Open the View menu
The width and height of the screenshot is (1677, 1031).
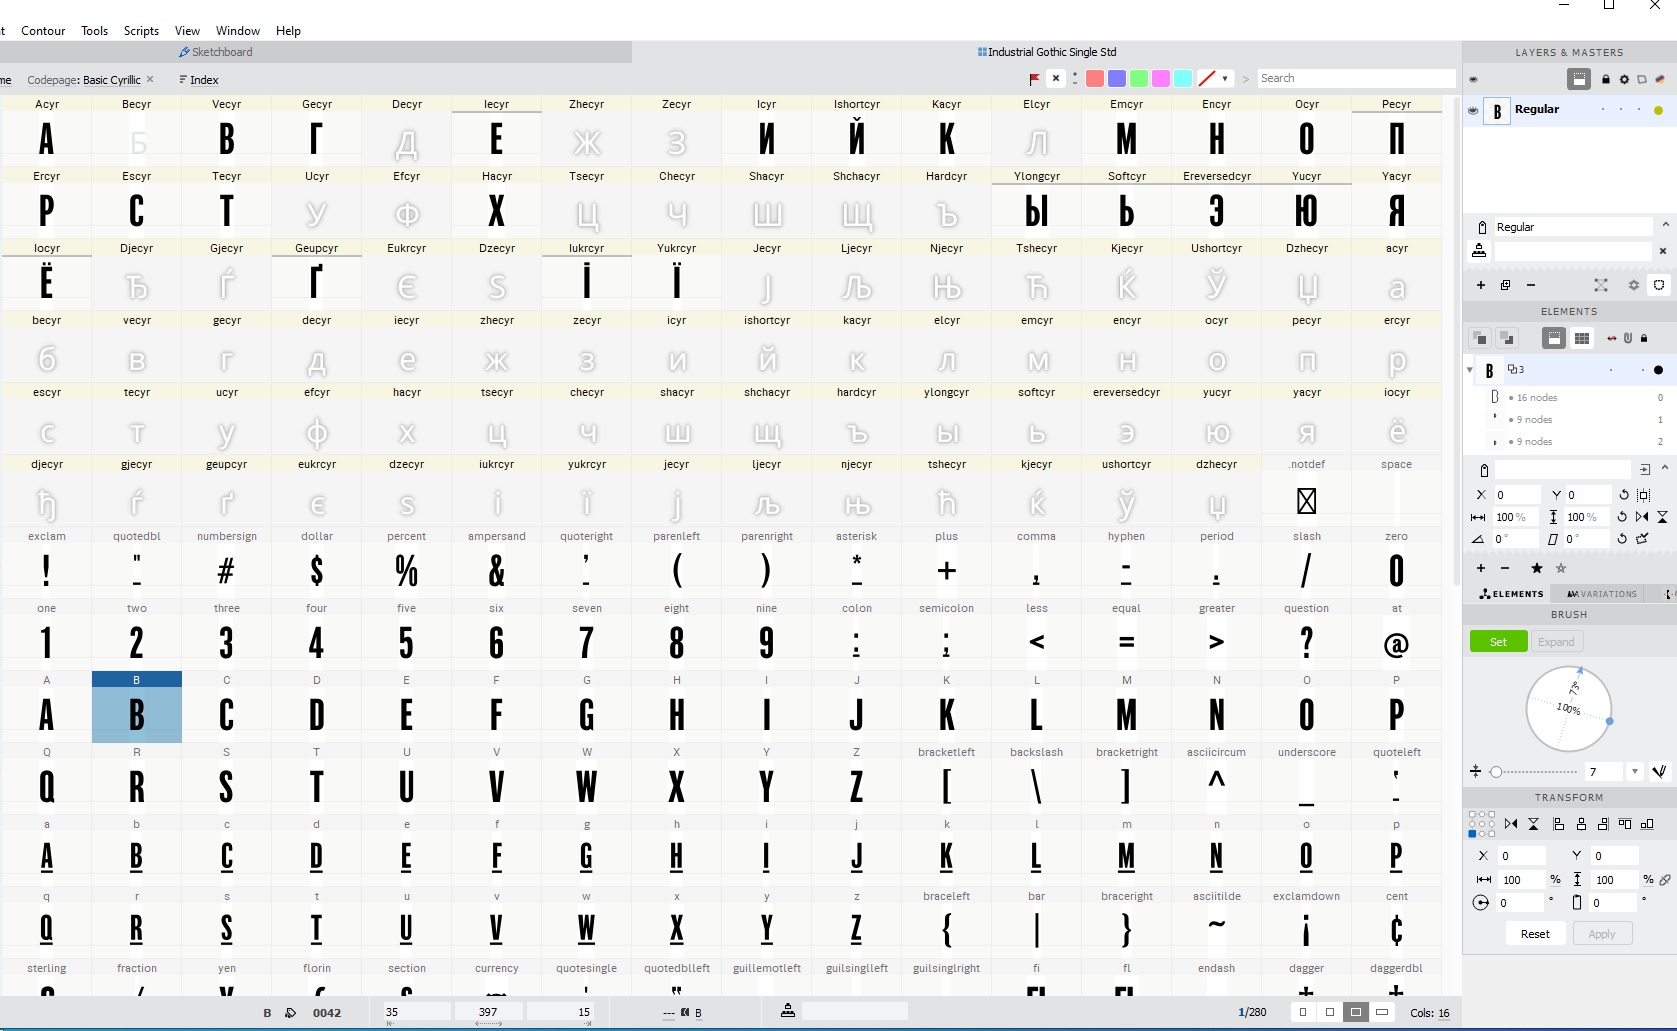click(187, 31)
